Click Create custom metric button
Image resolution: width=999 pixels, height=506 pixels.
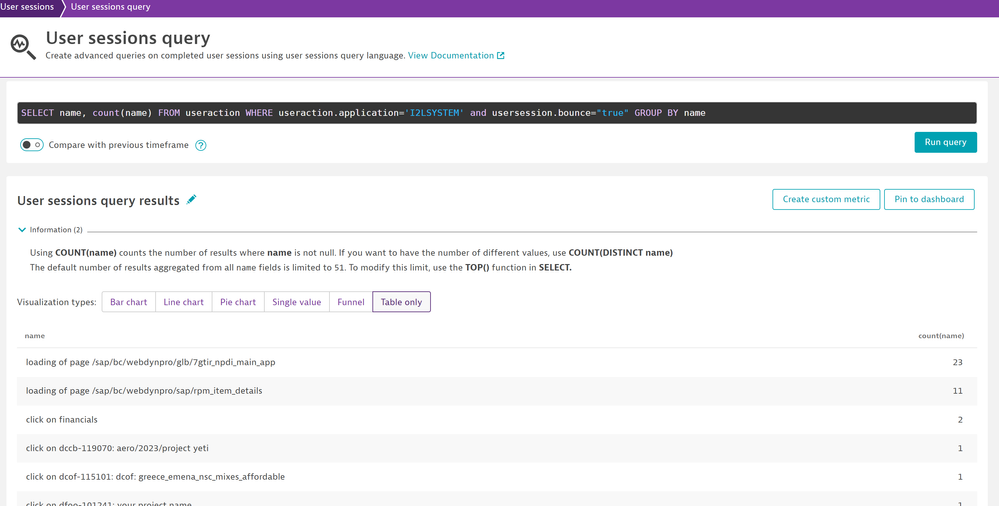826,199
